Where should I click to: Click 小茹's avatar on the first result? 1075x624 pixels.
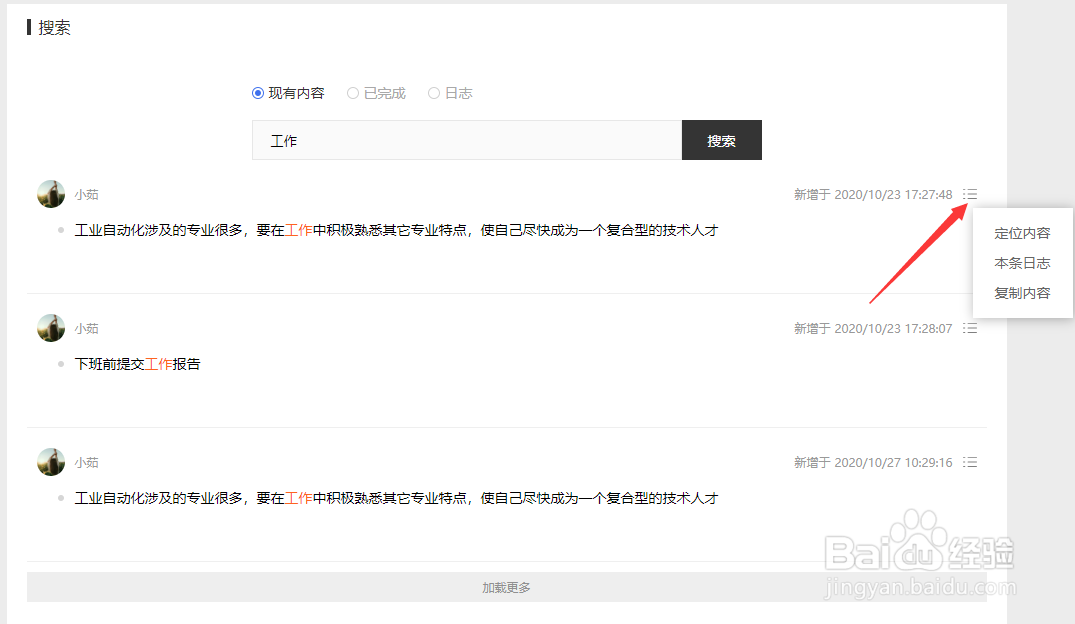tap(50, 194)
